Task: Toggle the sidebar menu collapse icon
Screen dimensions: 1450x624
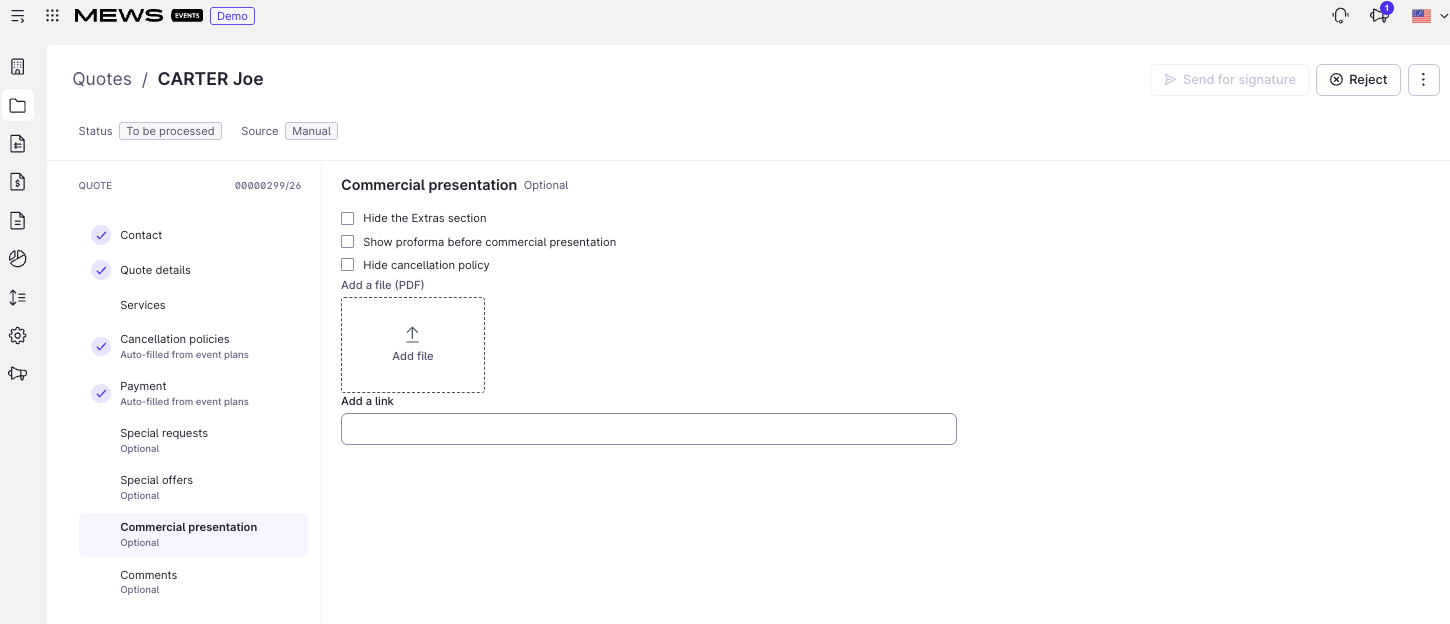Action: (x=18, y=16)
